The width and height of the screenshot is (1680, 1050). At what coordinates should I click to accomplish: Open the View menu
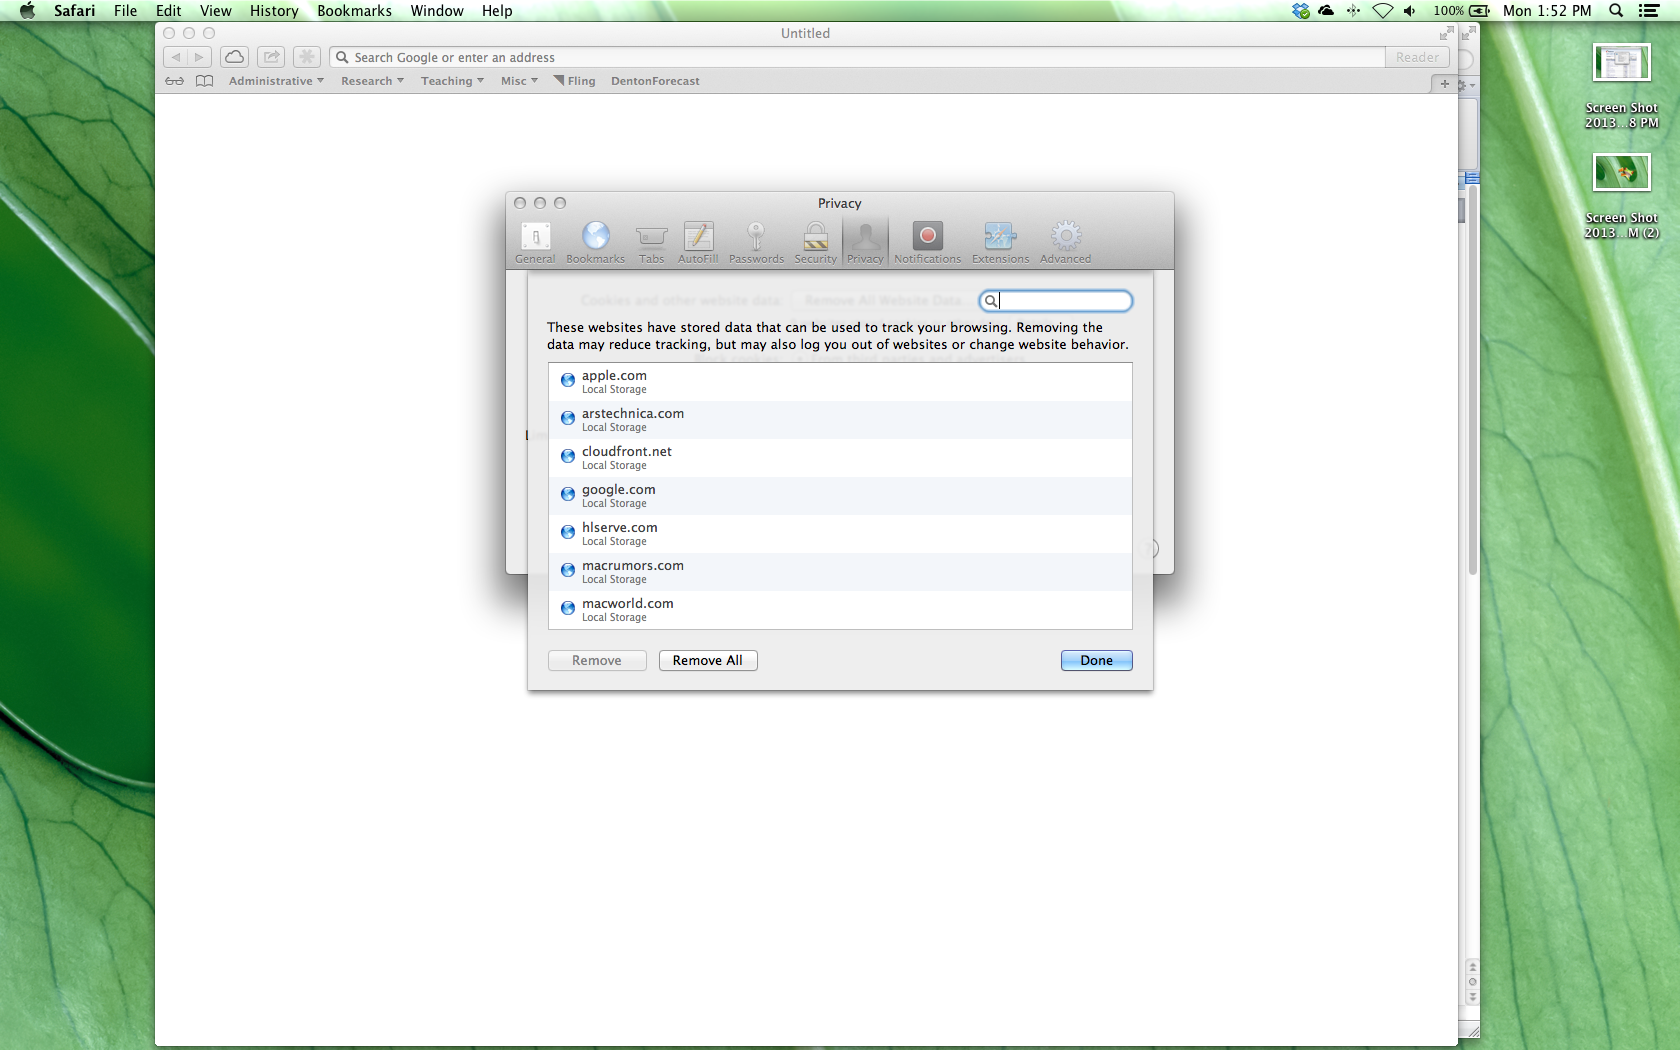coord(215,11)
